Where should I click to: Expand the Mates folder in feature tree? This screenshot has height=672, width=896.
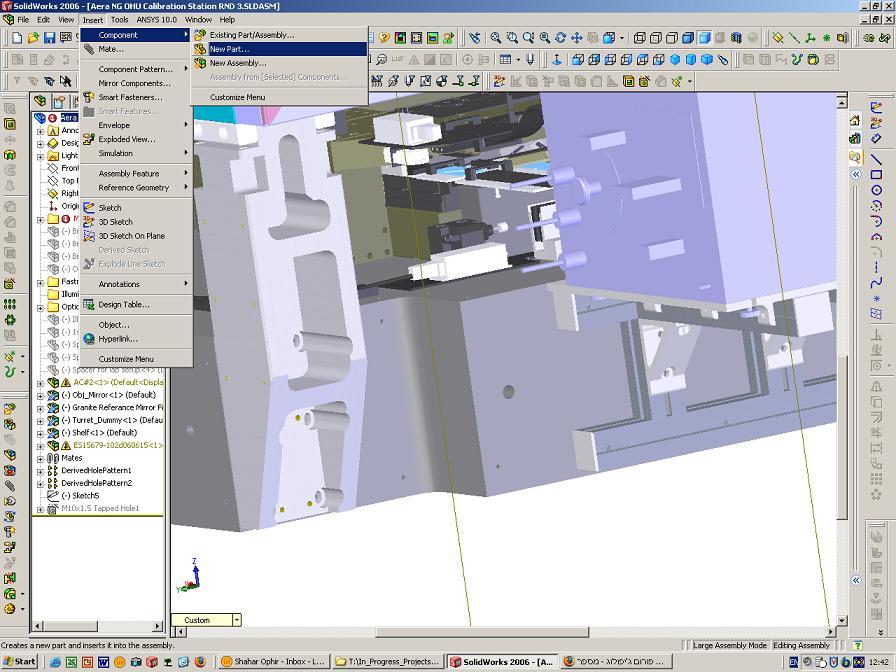coord(40,458)
